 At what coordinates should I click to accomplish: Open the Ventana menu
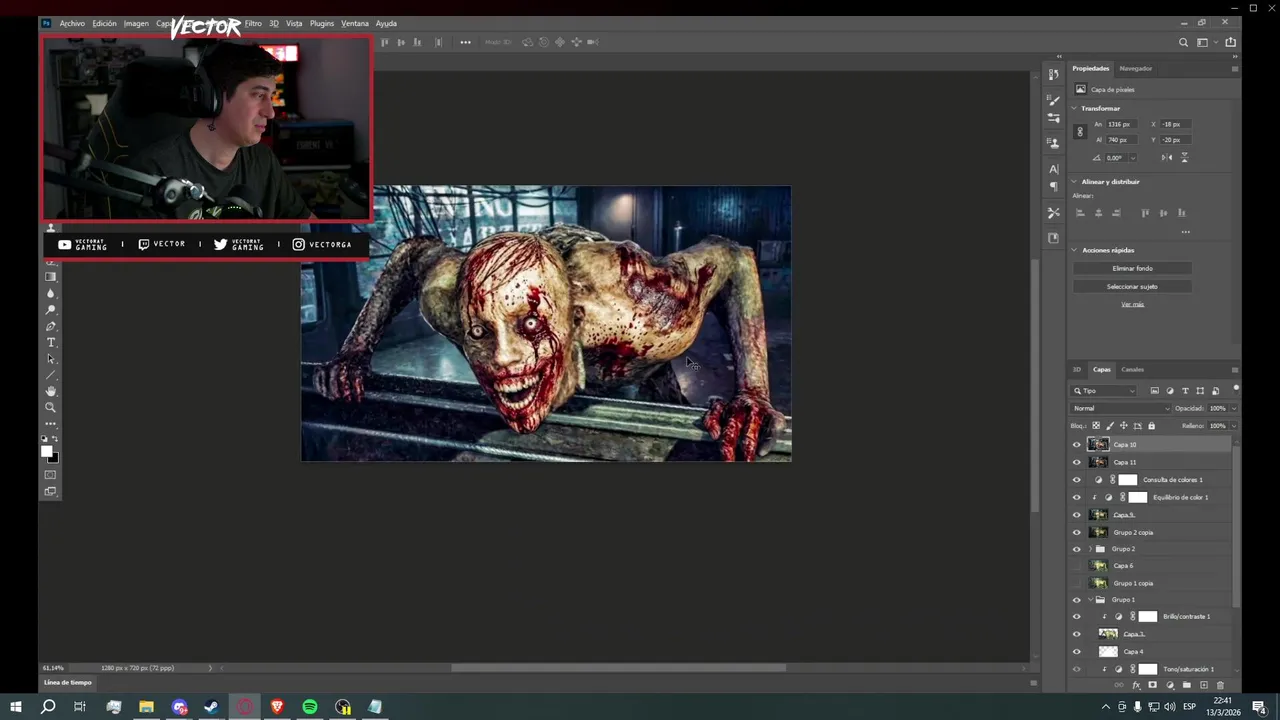tap(355, 23)
